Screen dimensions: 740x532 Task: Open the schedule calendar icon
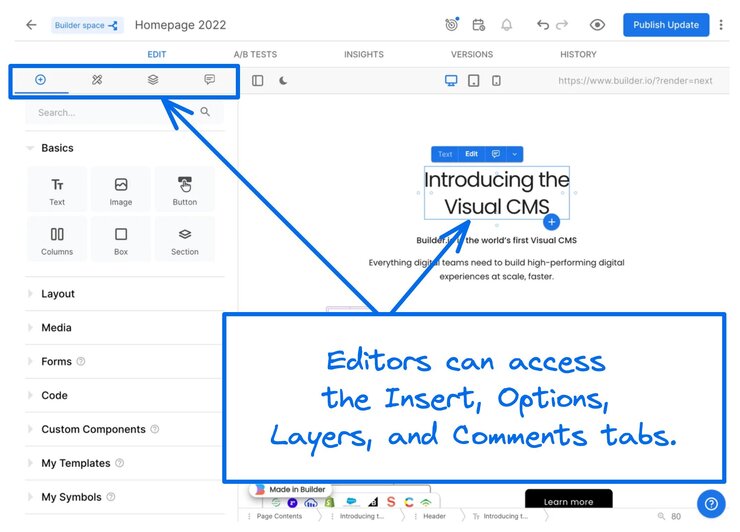(x=479, y=25)
